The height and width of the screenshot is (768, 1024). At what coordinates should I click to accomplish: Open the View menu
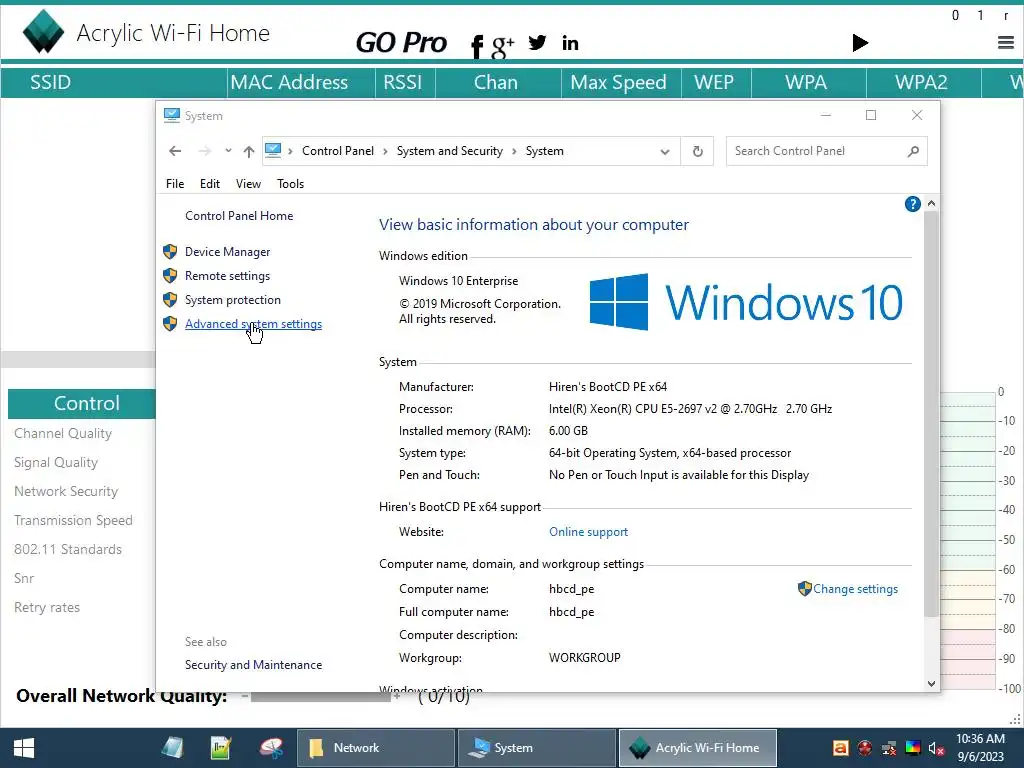click(x=248, y=184)
